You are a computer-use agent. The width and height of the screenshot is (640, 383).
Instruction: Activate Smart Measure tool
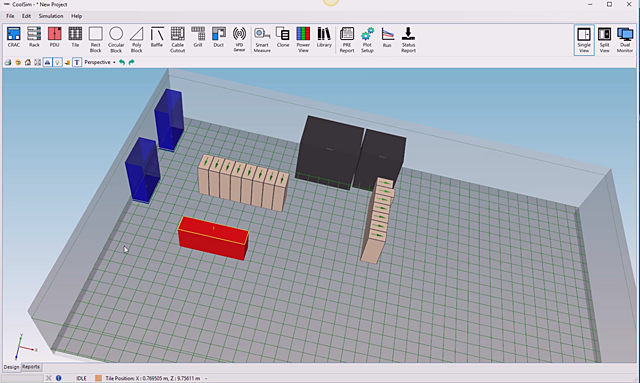[x=262, y=40]
